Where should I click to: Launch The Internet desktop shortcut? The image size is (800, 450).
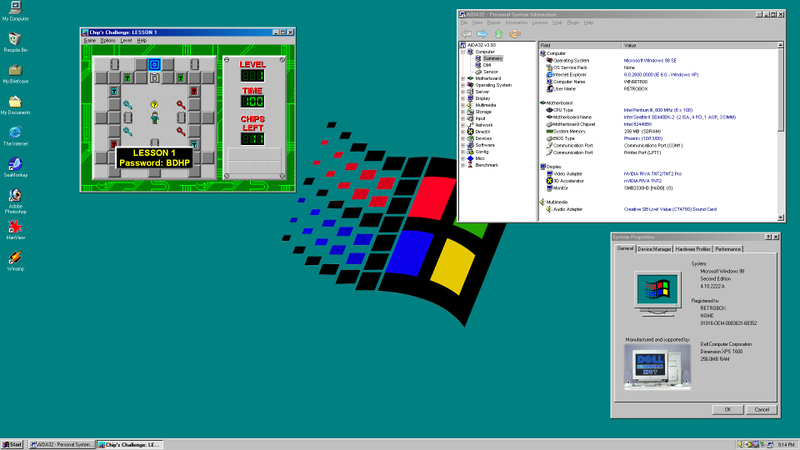pyautogui.click(x=15, y=136)
